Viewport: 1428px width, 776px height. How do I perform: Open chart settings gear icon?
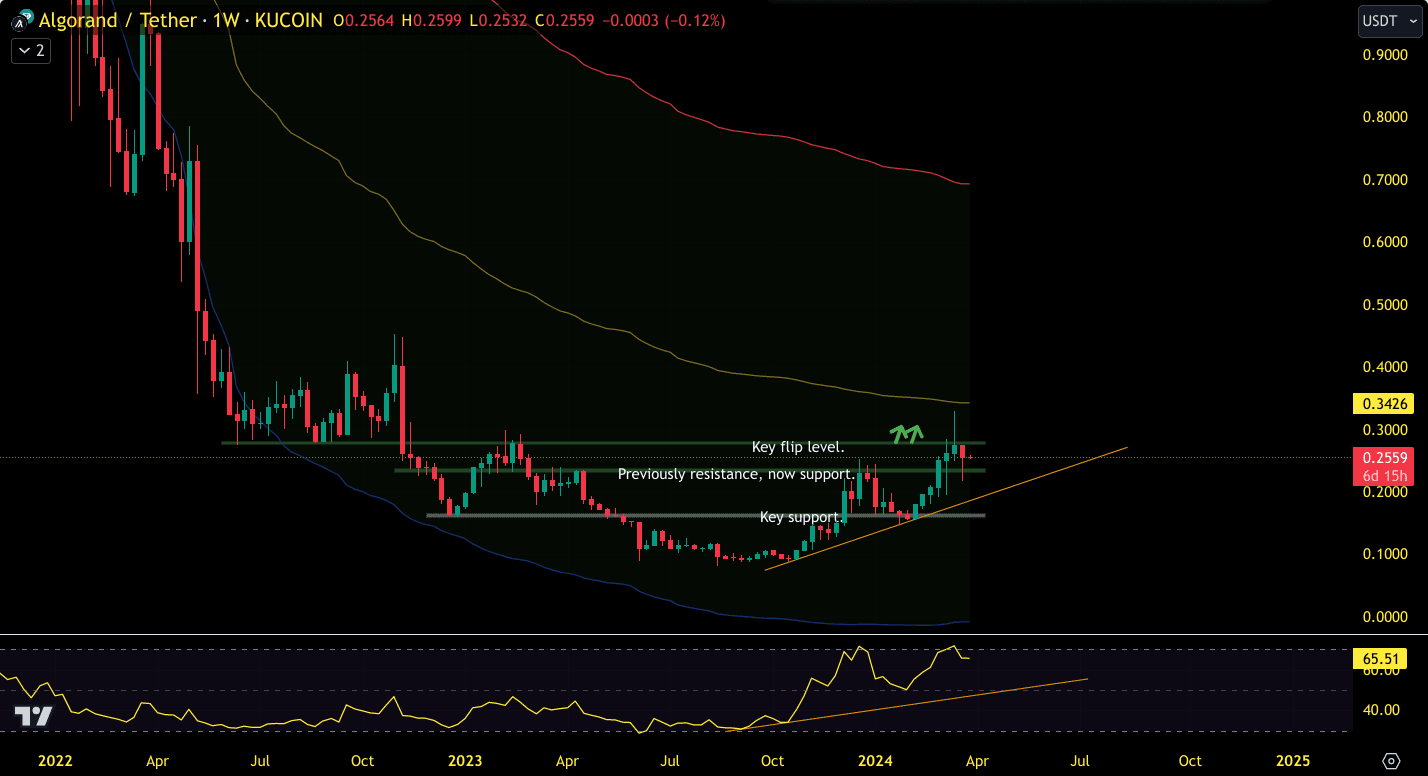click(1390, 761)
